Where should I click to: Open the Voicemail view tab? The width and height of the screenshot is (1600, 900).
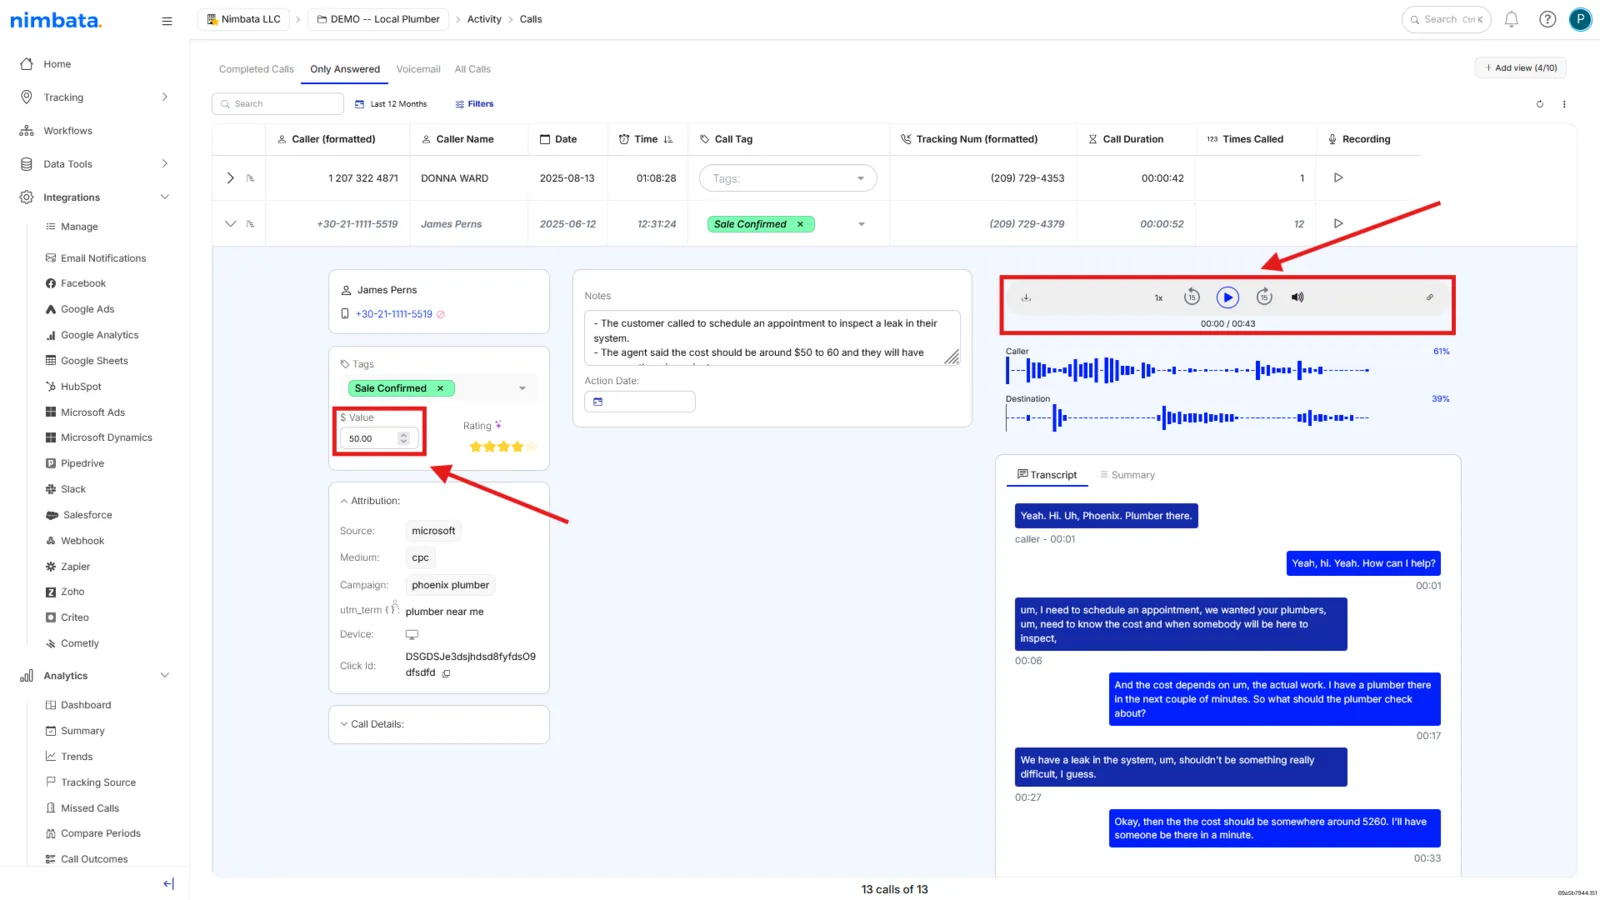click(418, 69)
